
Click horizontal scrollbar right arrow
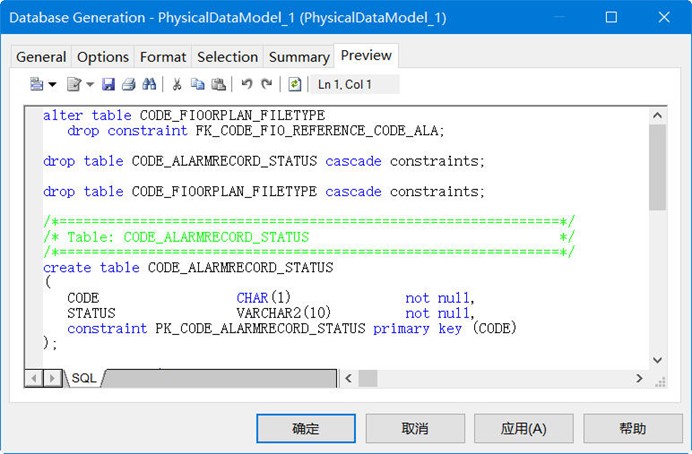639,378
